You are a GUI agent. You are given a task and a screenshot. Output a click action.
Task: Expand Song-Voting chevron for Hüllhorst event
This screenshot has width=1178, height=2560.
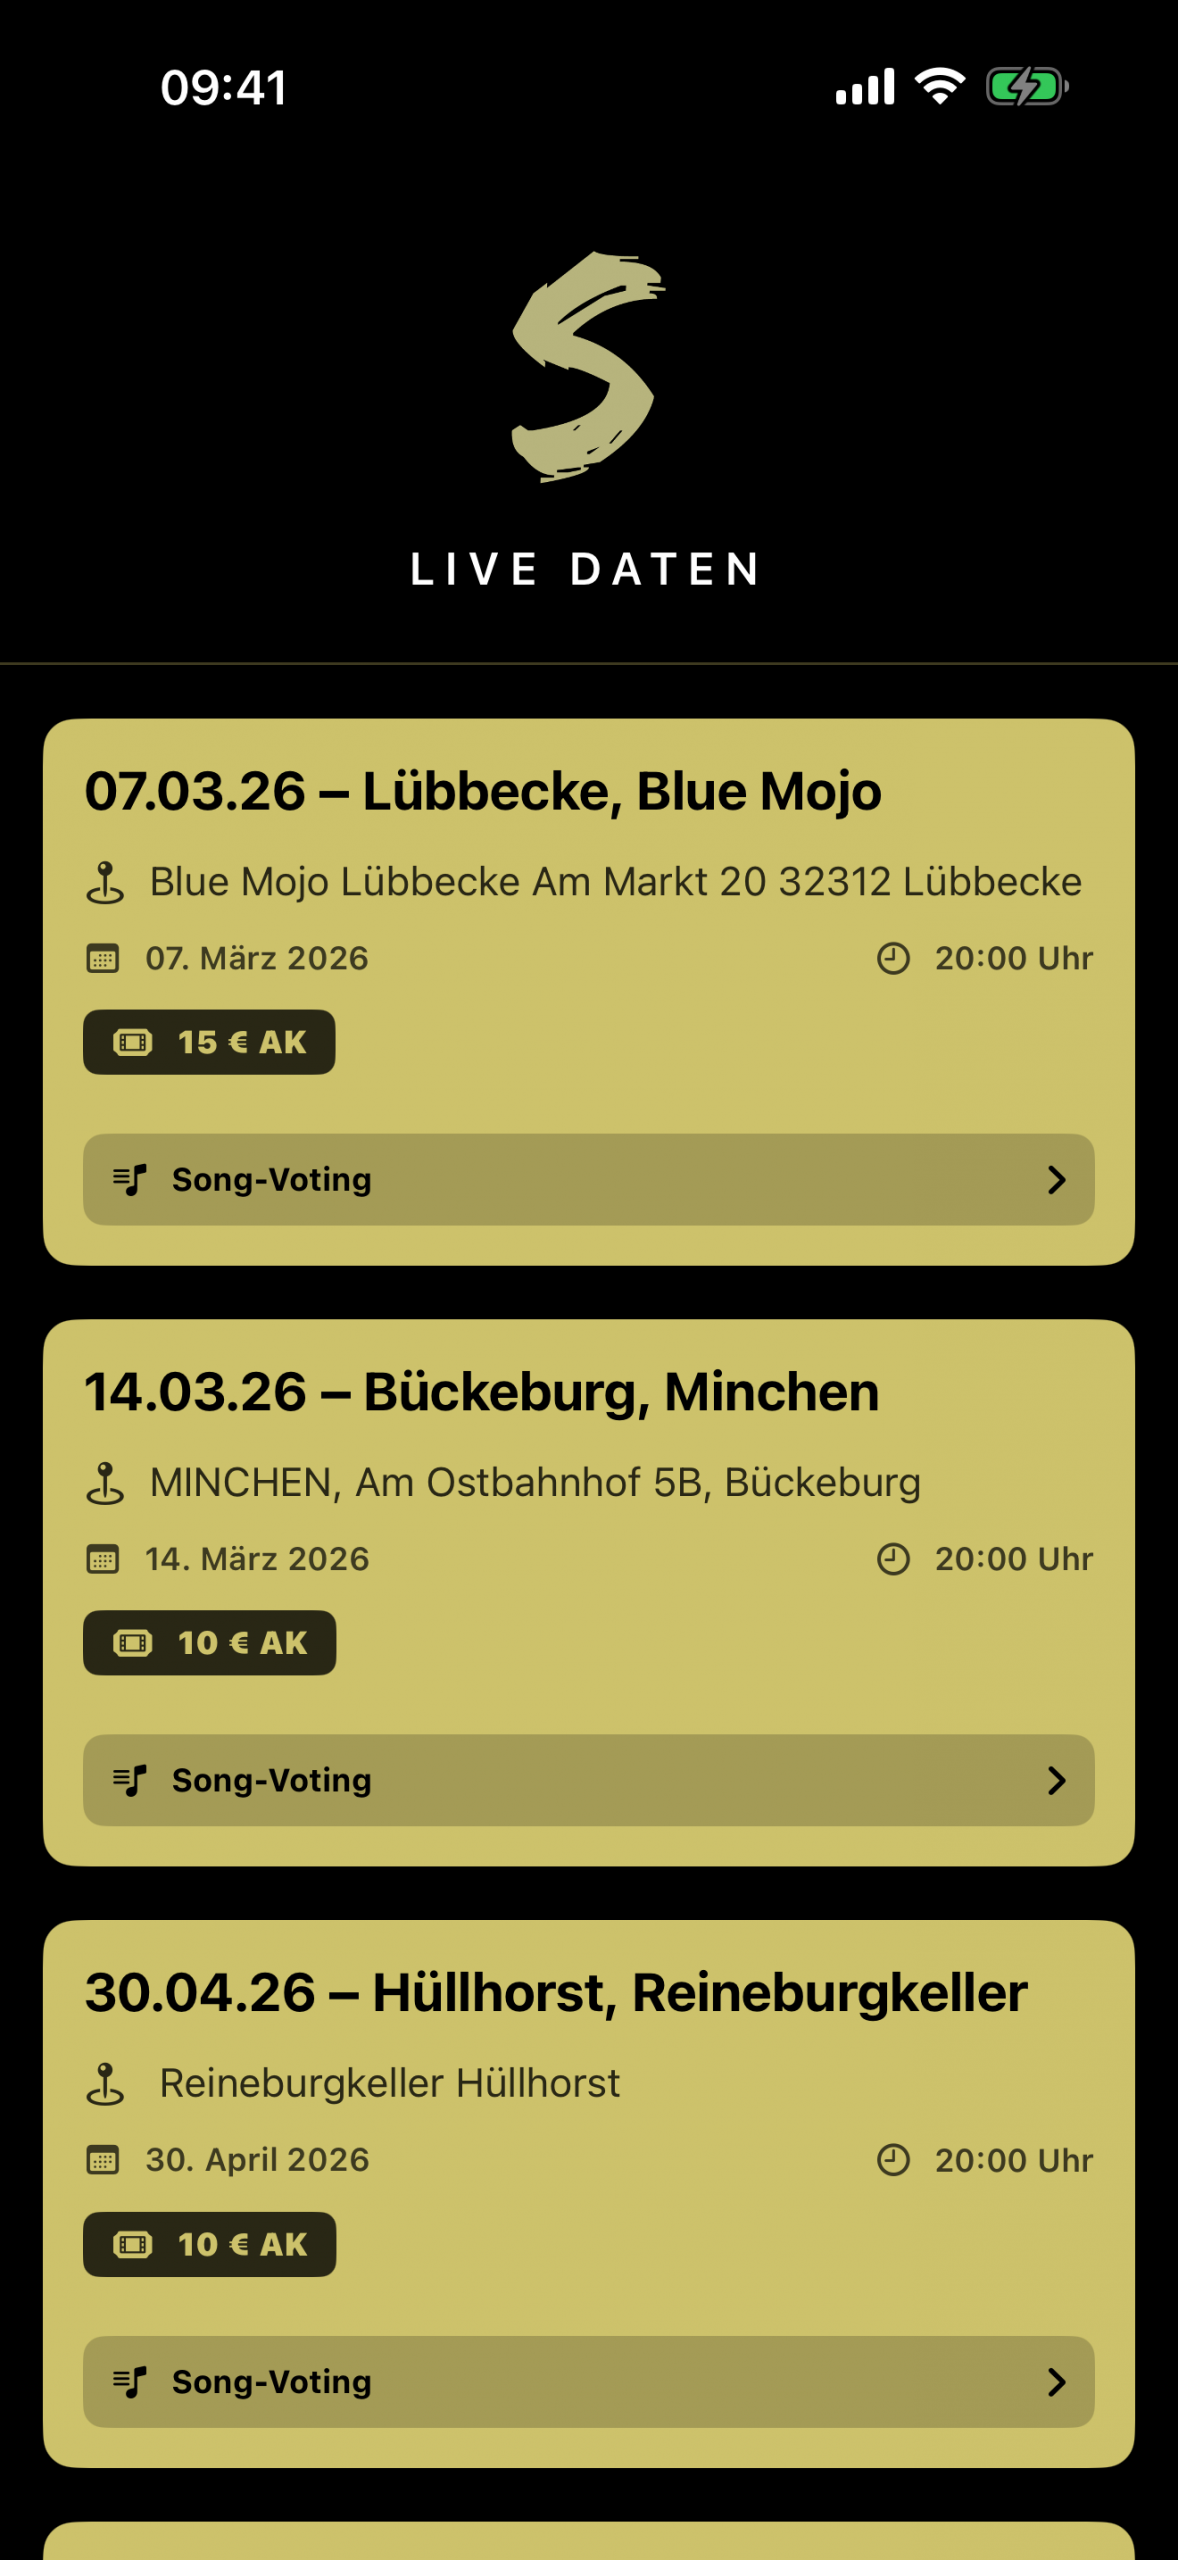coord(1056,2382)
